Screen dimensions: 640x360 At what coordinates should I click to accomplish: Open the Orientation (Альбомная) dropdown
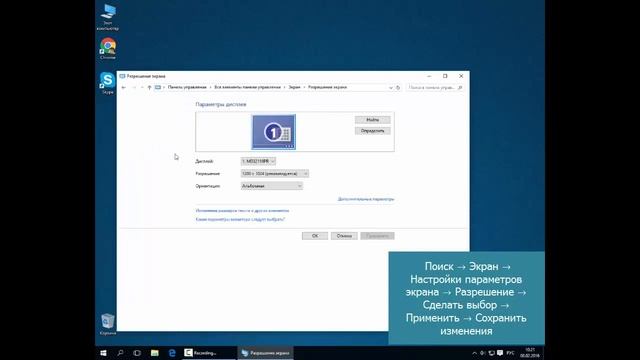click(271, 186)
